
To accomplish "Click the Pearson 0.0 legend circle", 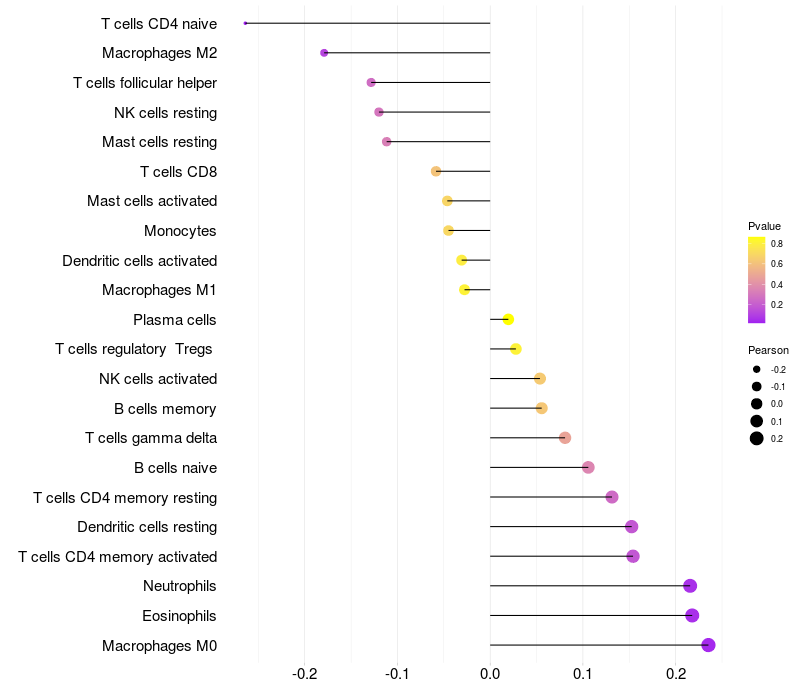I will point(757,404).
